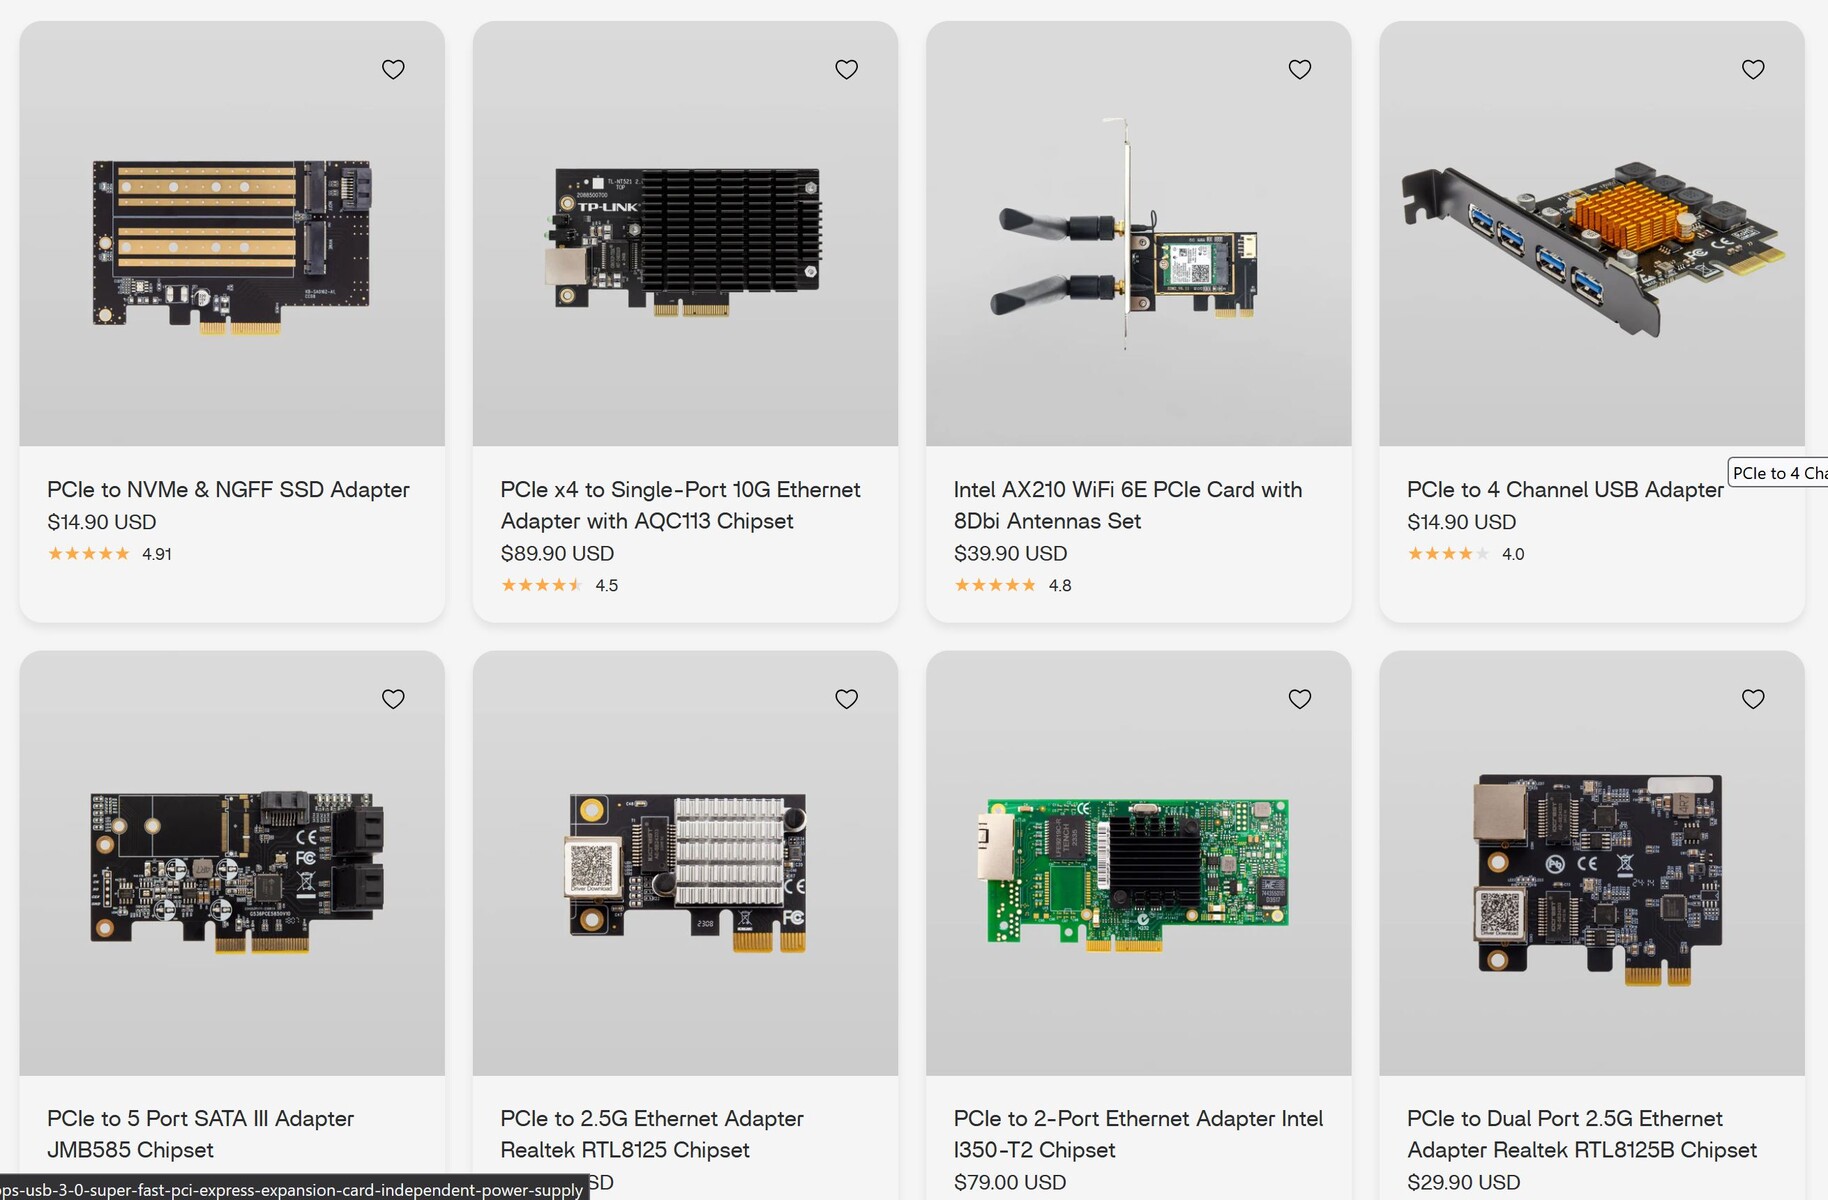Click the NVMe SSD adapter product image
This screenshot has height=1200, width=1828.
pyautogui.click(x=232, y=245)
